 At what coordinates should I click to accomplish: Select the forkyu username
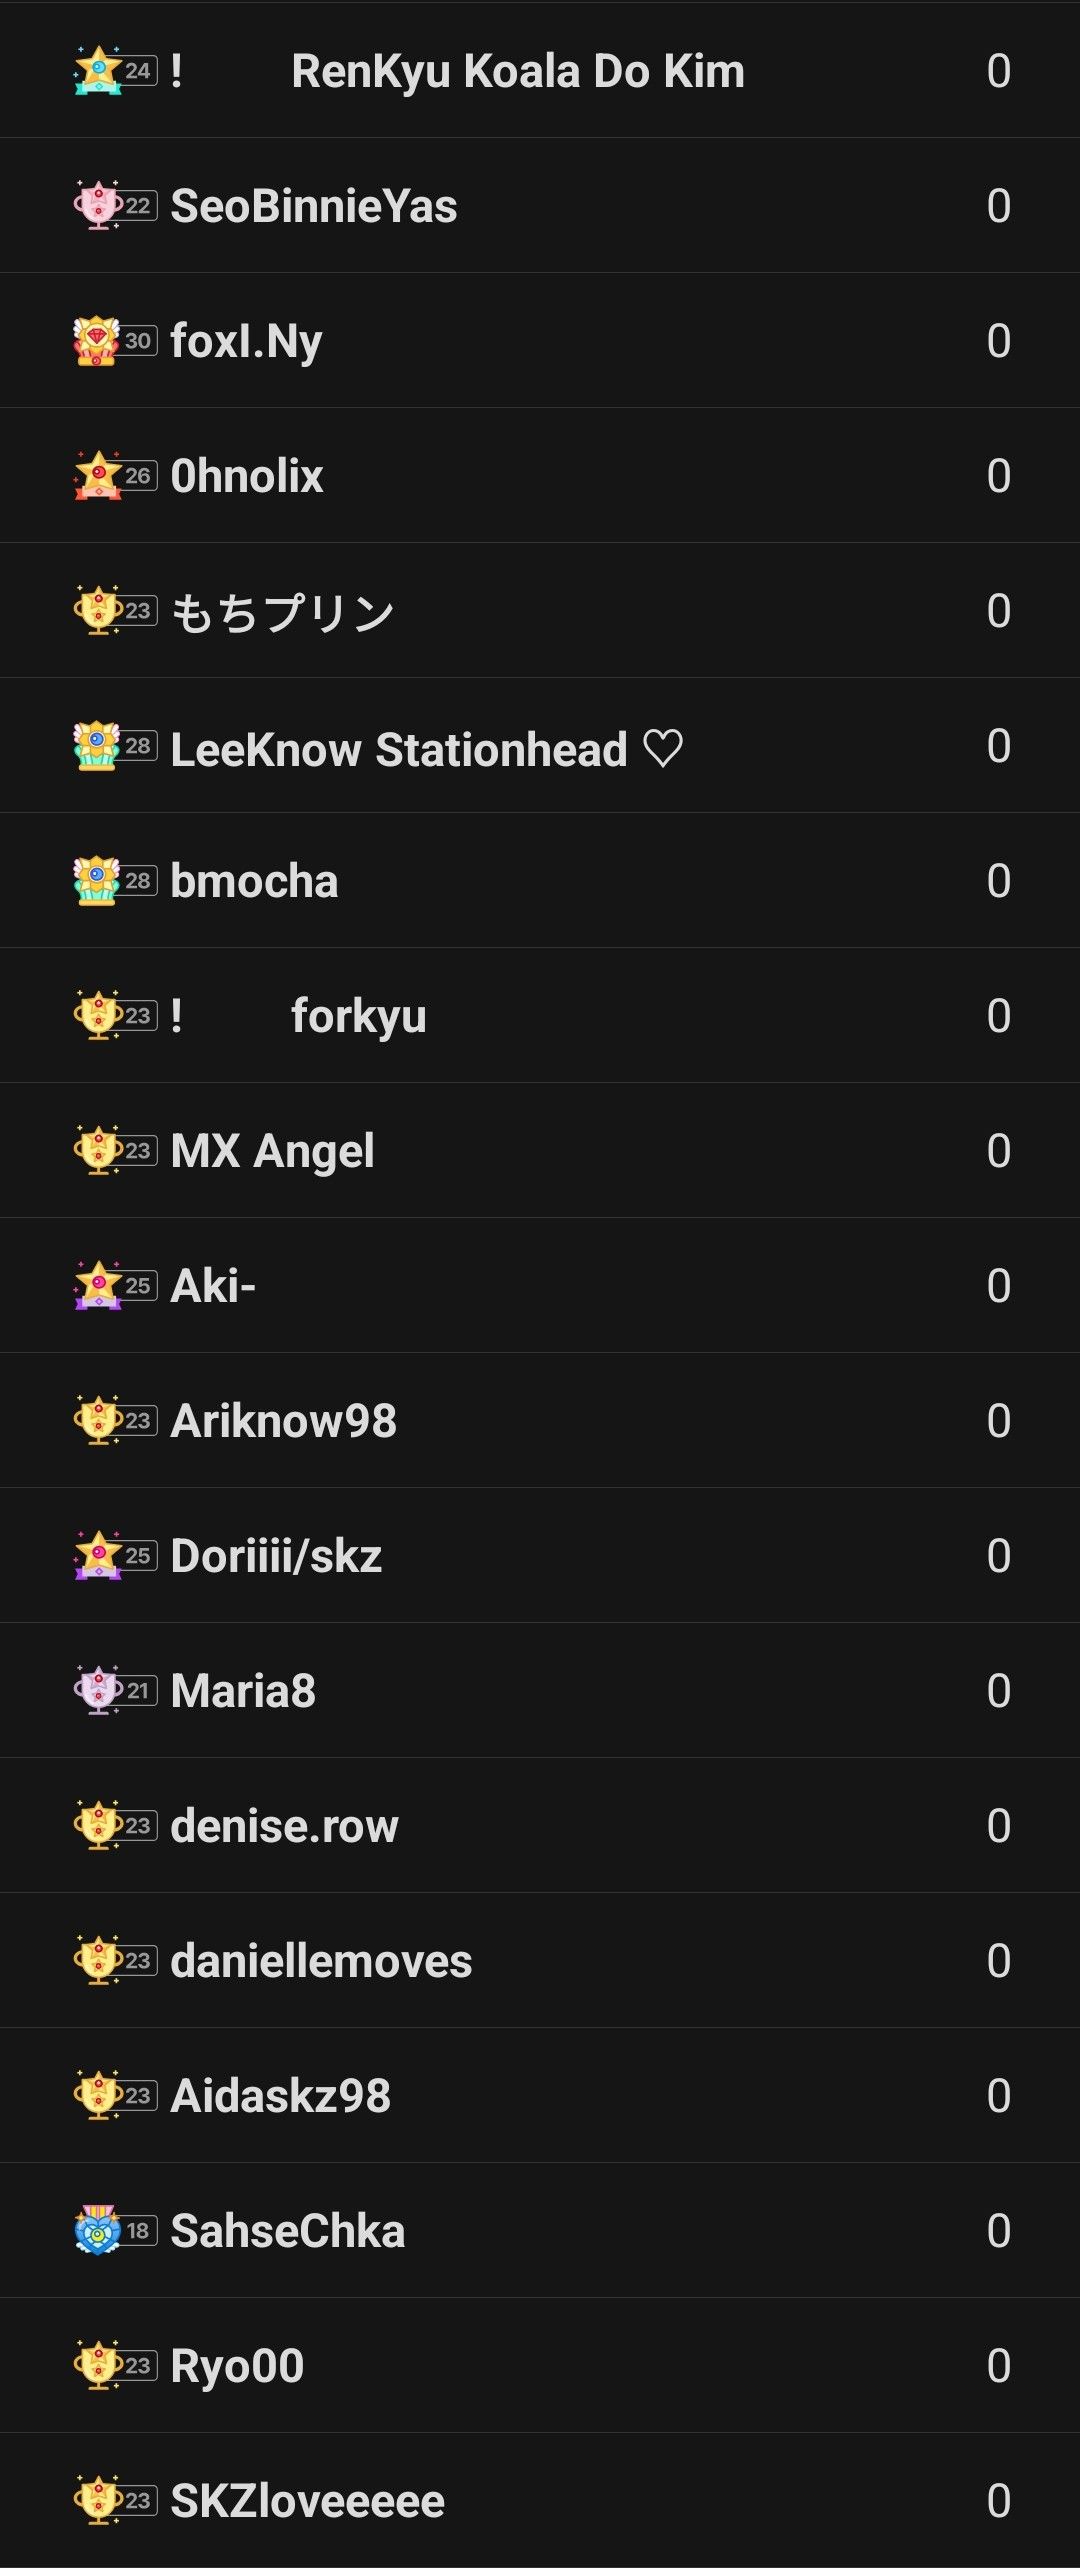tap(358, 1016)
